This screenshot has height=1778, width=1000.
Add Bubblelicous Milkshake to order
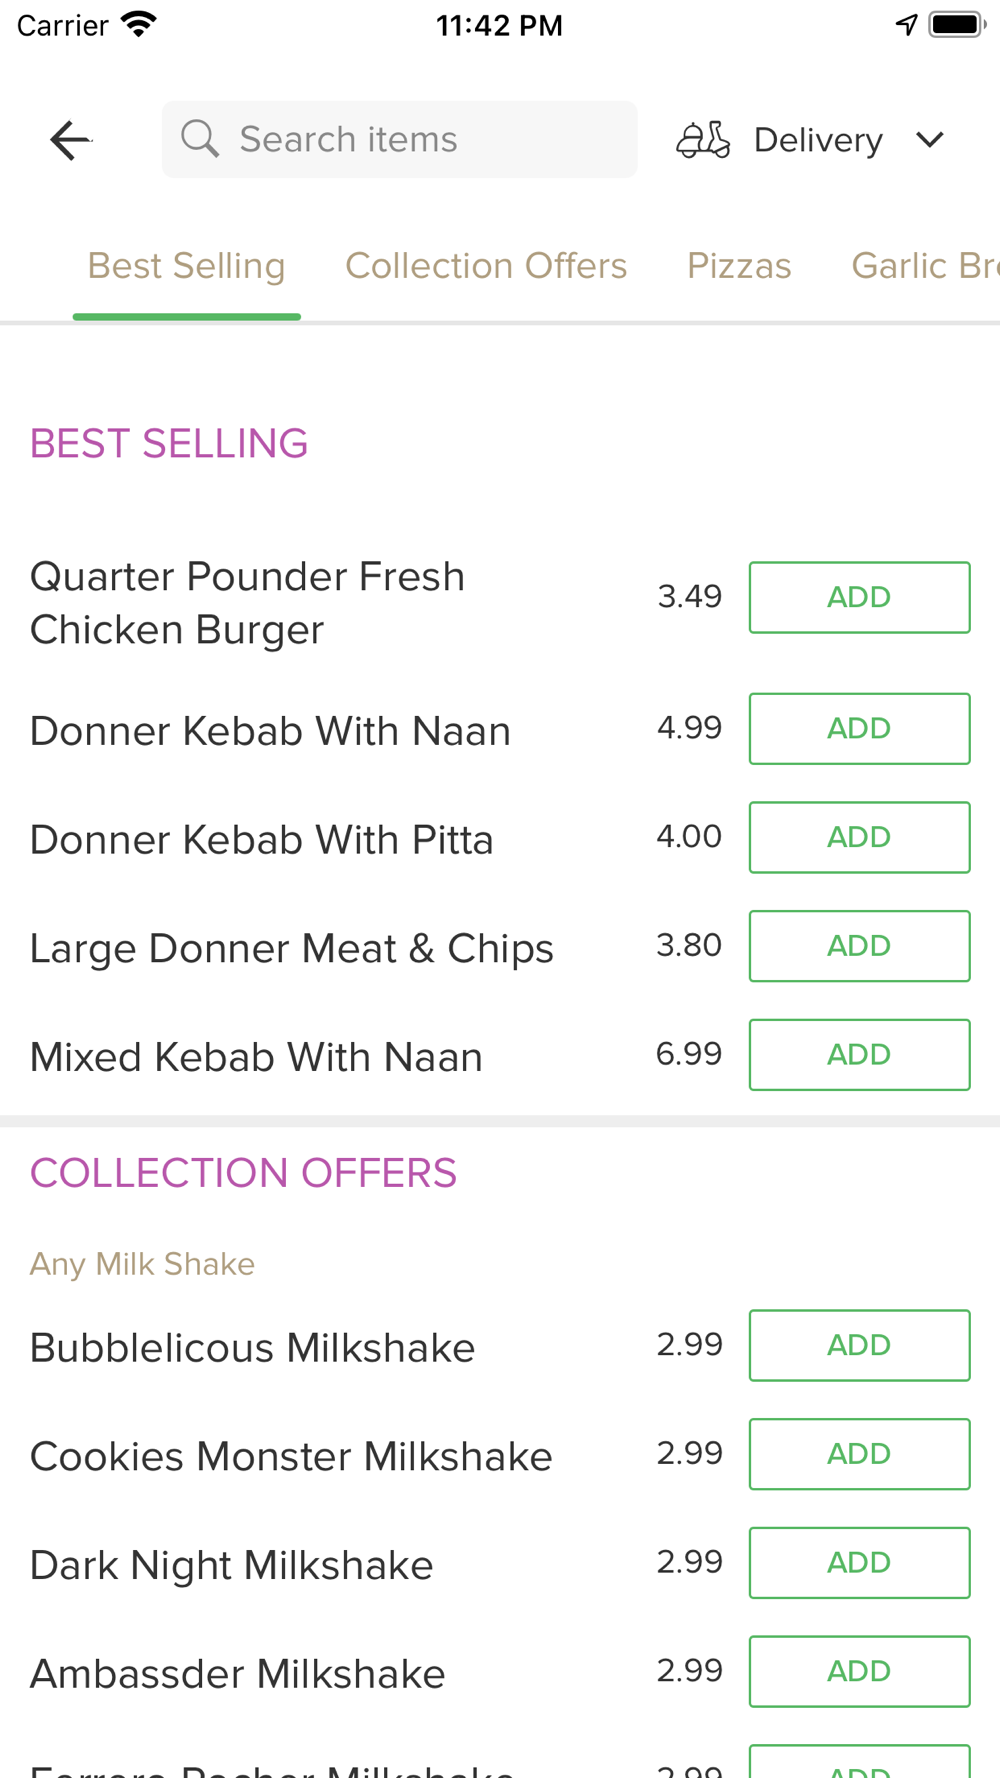(x=859, y=1345)
